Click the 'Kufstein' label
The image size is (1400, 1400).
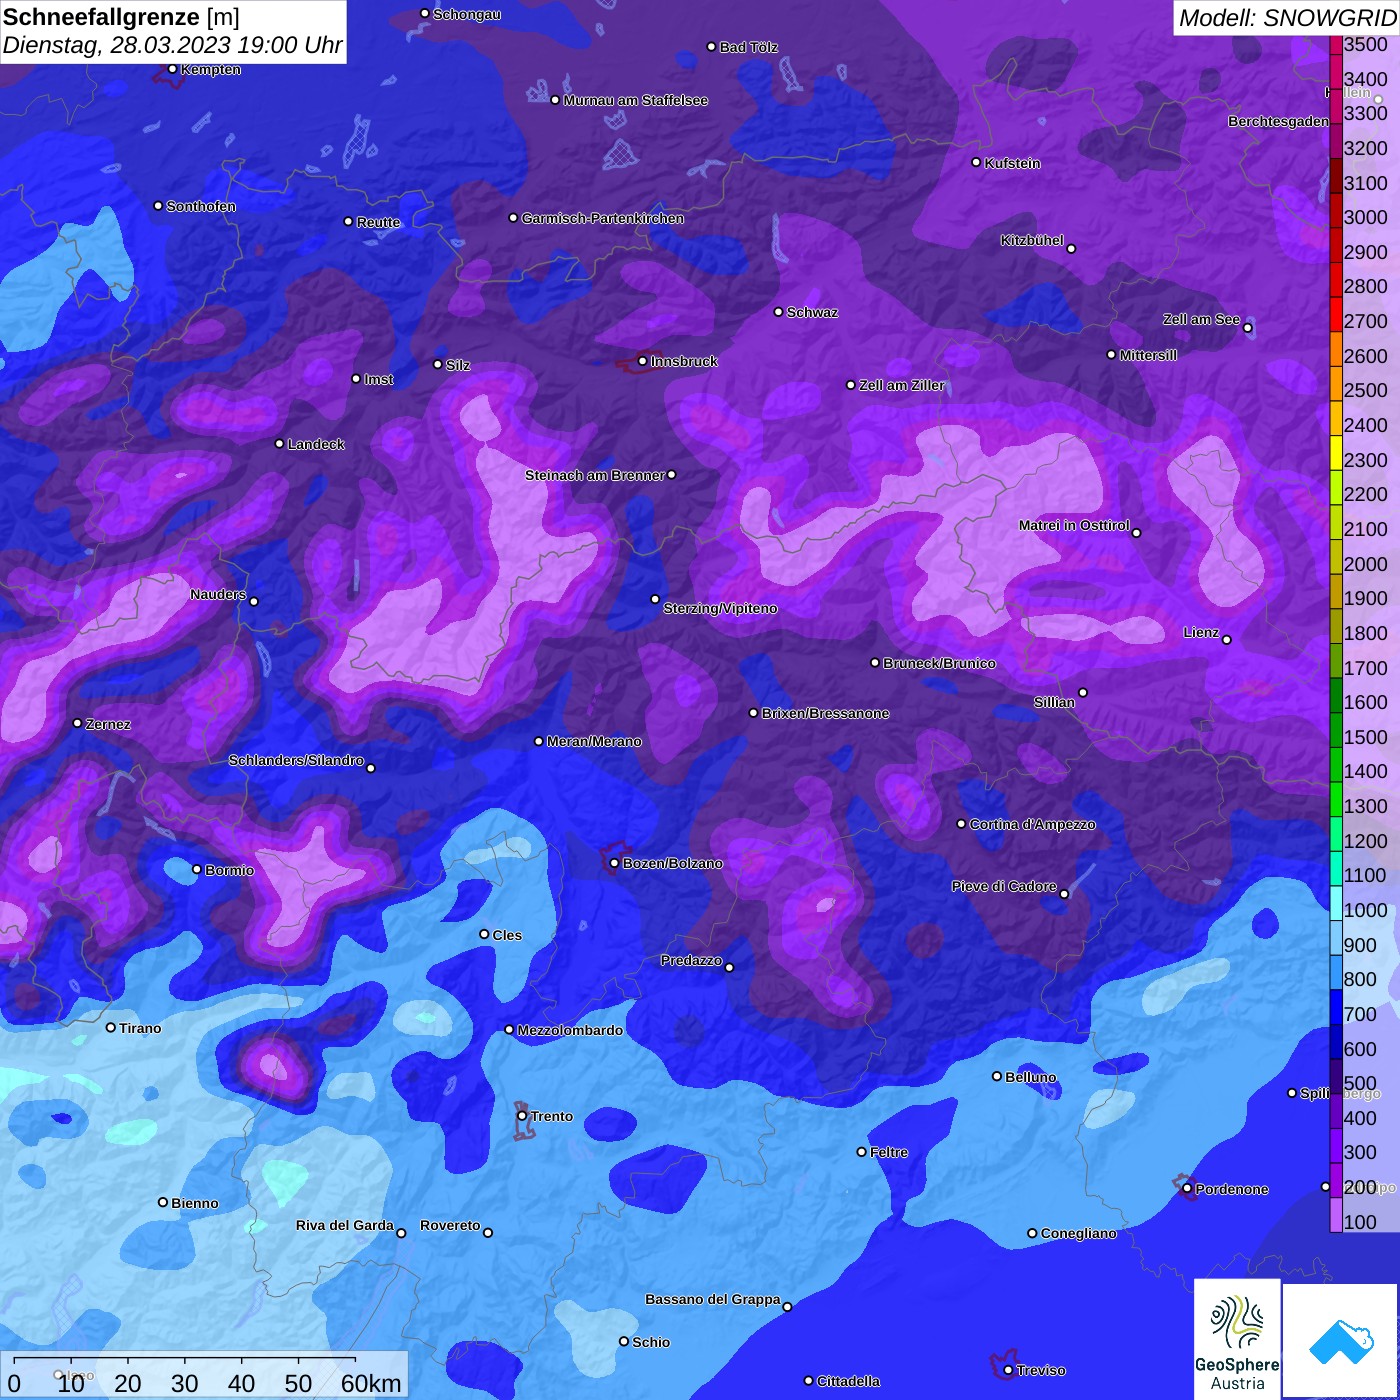pyautogui.click(x=1013, y=163)
